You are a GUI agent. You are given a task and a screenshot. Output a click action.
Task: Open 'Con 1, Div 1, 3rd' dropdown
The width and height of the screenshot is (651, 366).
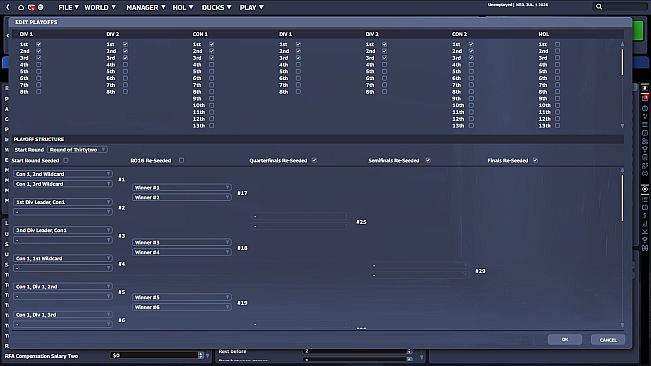coord(63,315)
